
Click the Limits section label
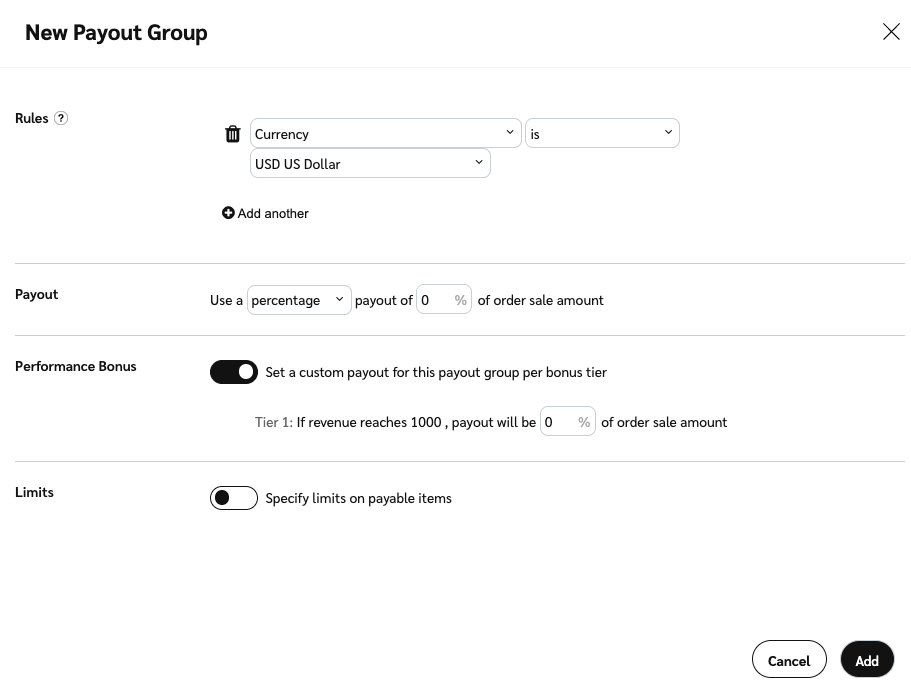35,492
